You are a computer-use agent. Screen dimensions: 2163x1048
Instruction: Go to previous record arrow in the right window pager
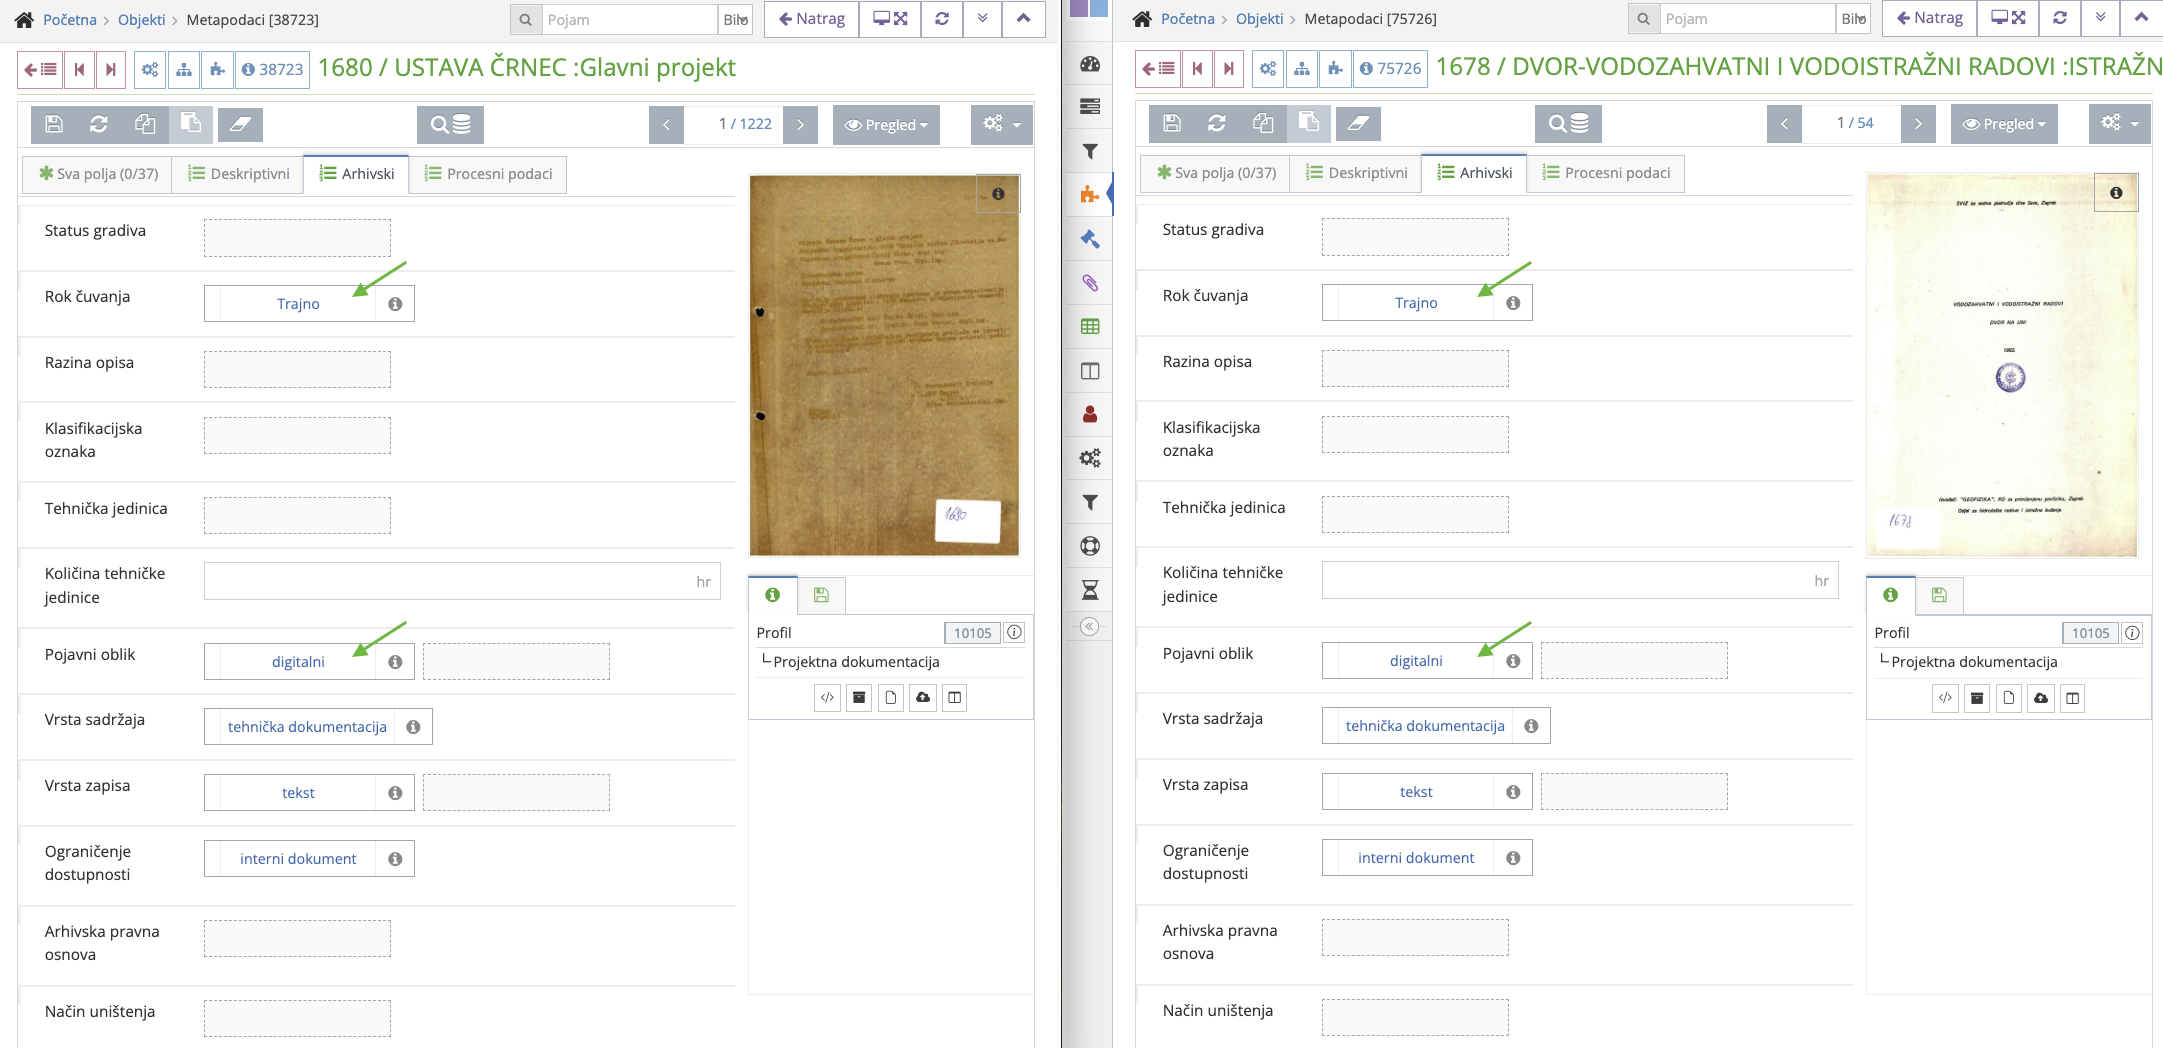click(1784, 124)
